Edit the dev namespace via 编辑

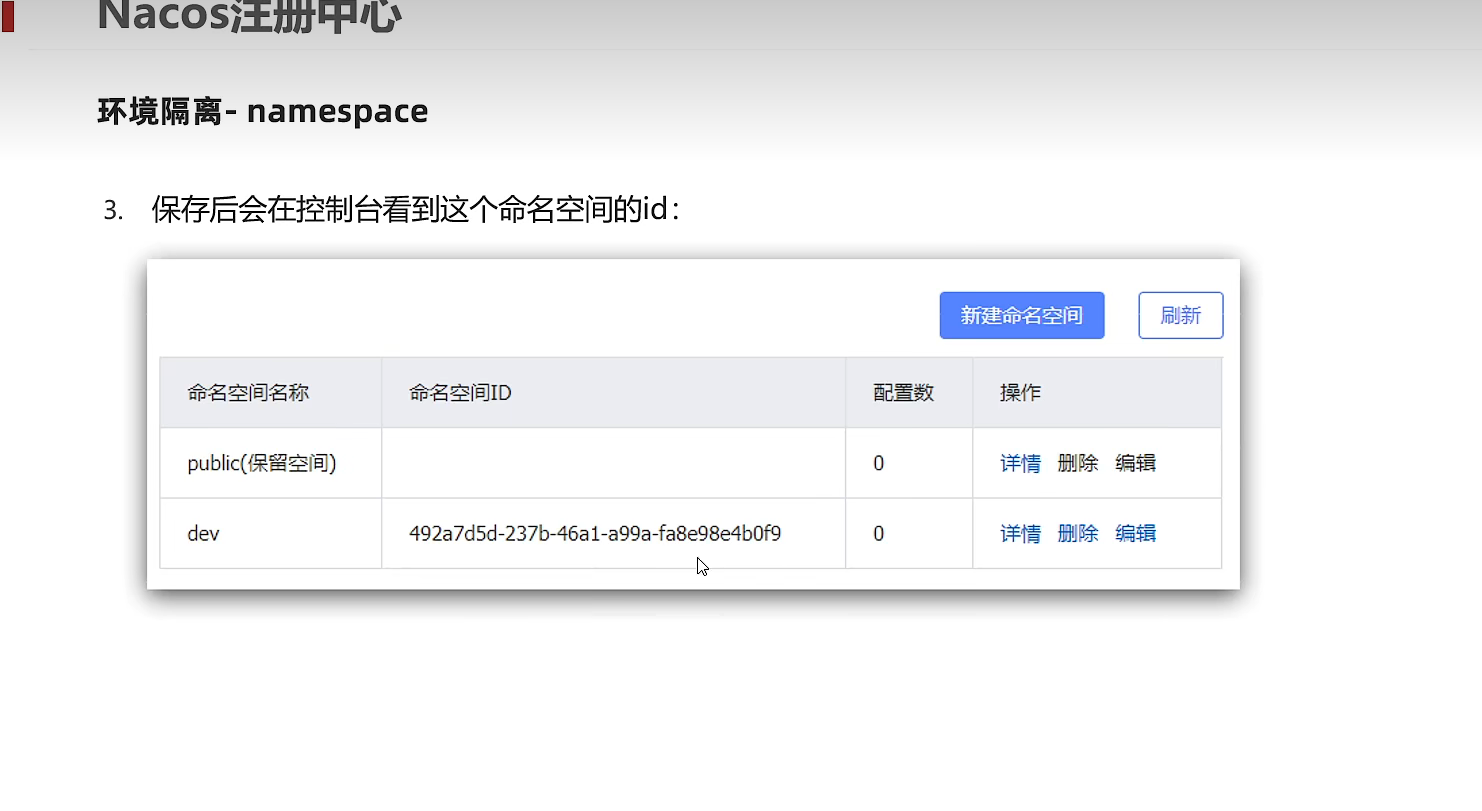[x=1135, y=534]
